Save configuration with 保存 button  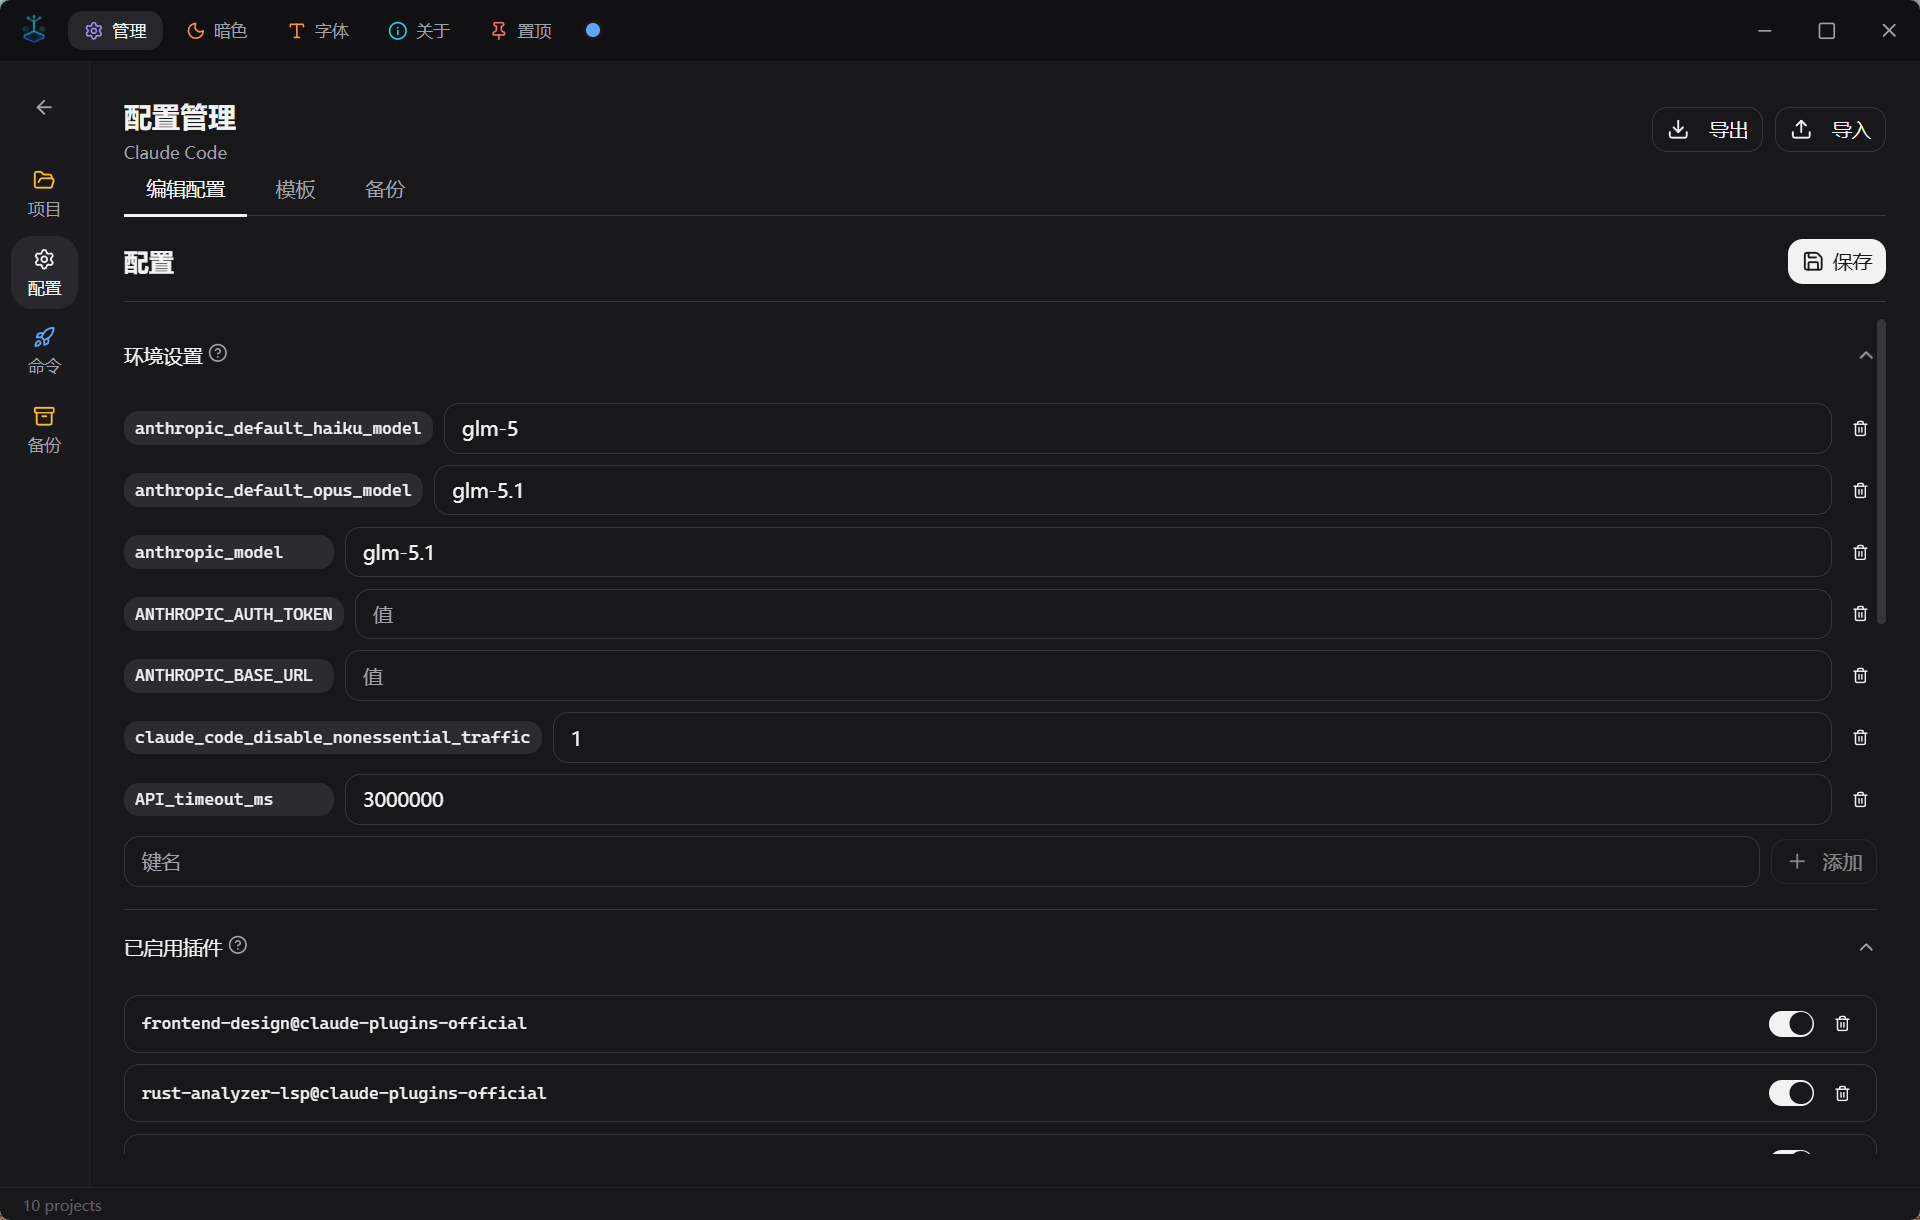coord(1837,262)
